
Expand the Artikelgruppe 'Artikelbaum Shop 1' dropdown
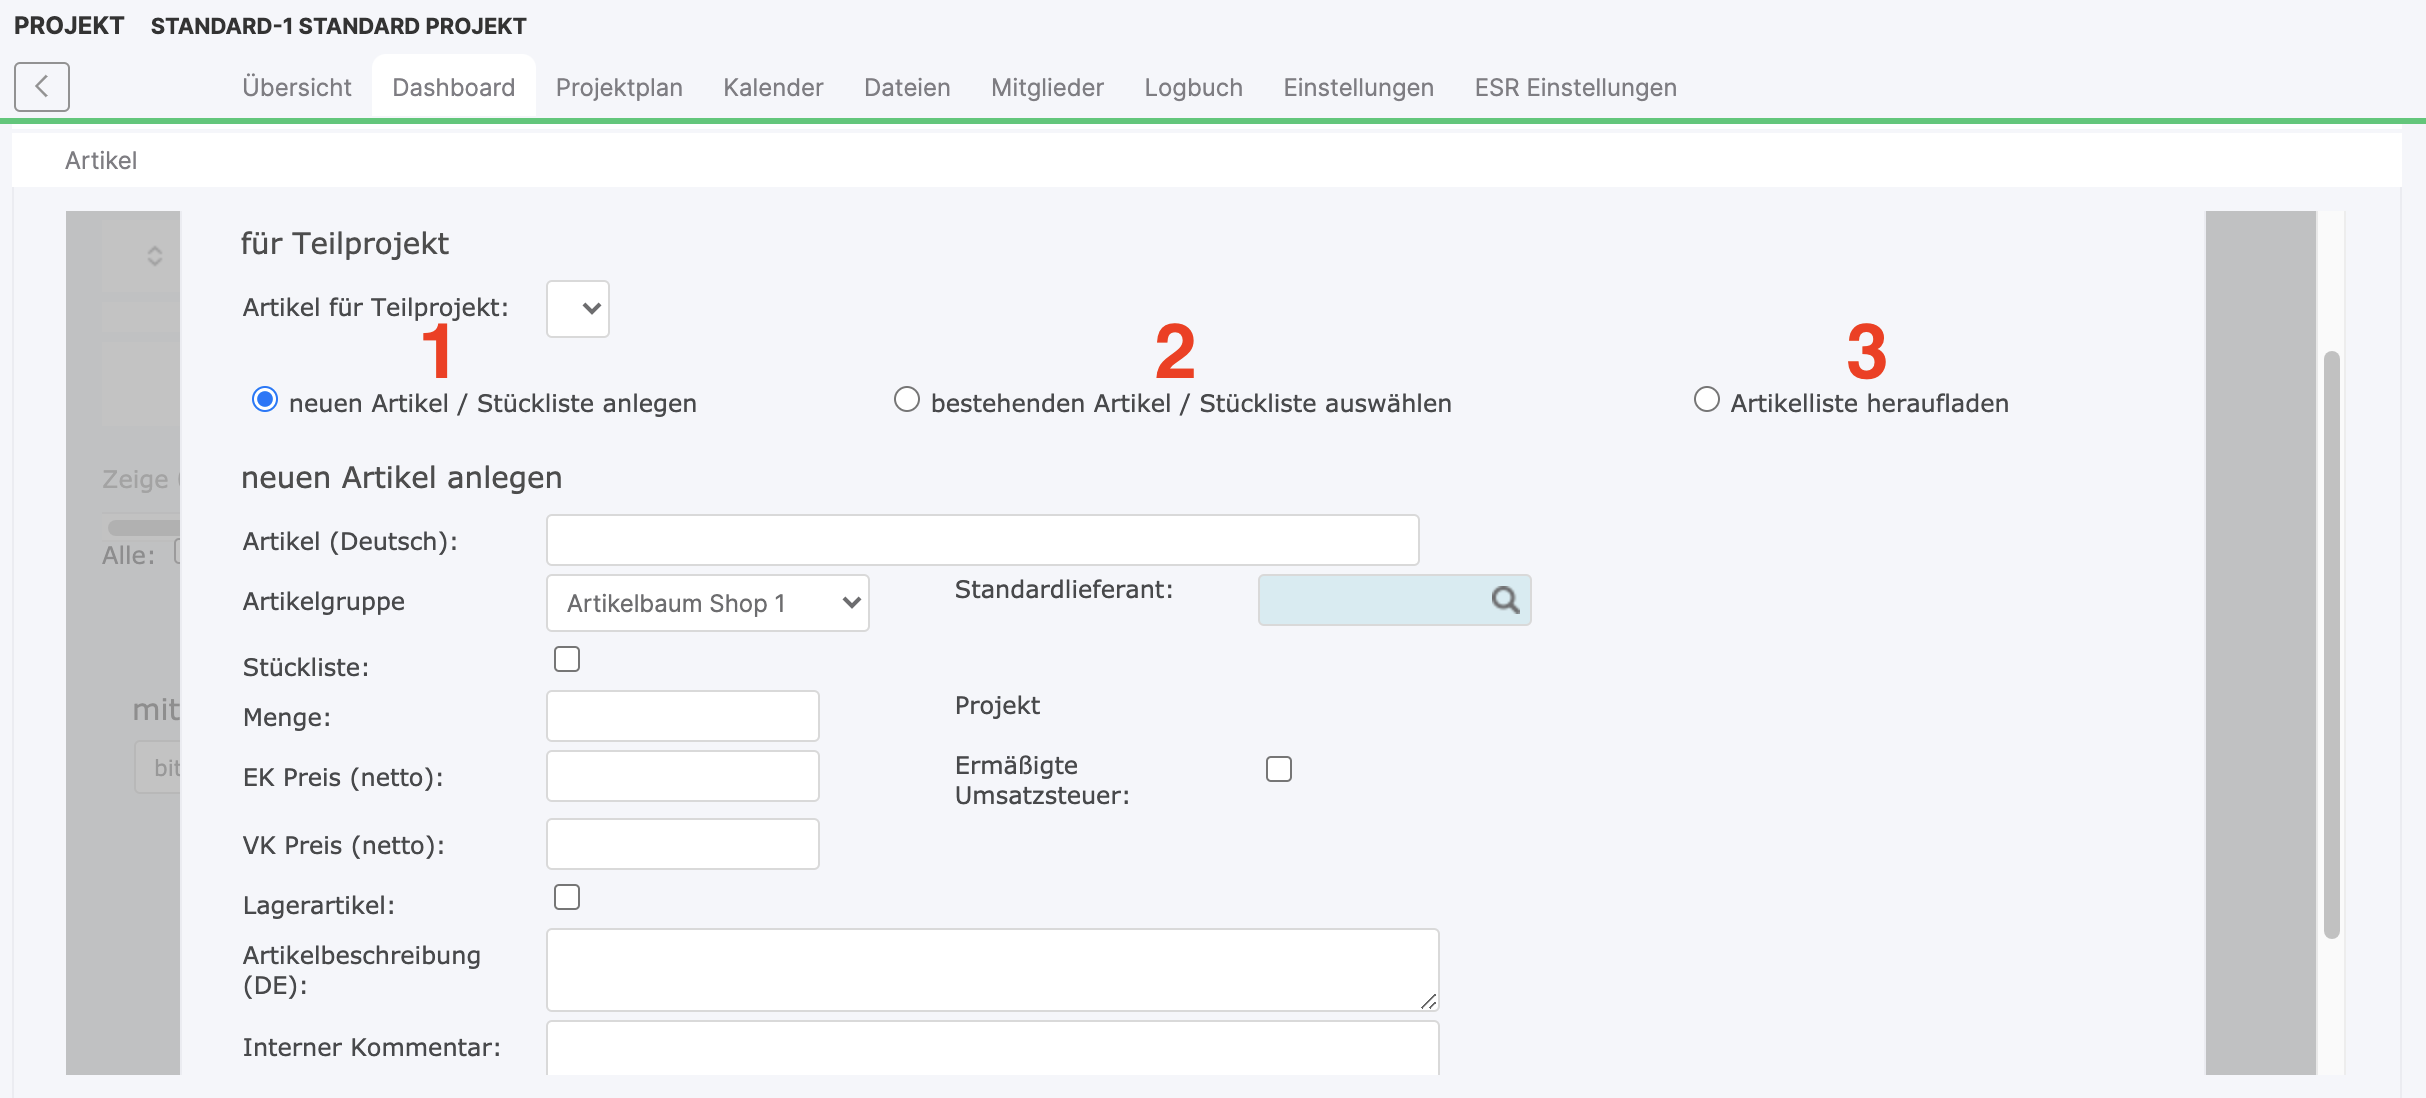click(x=707, y=603)
